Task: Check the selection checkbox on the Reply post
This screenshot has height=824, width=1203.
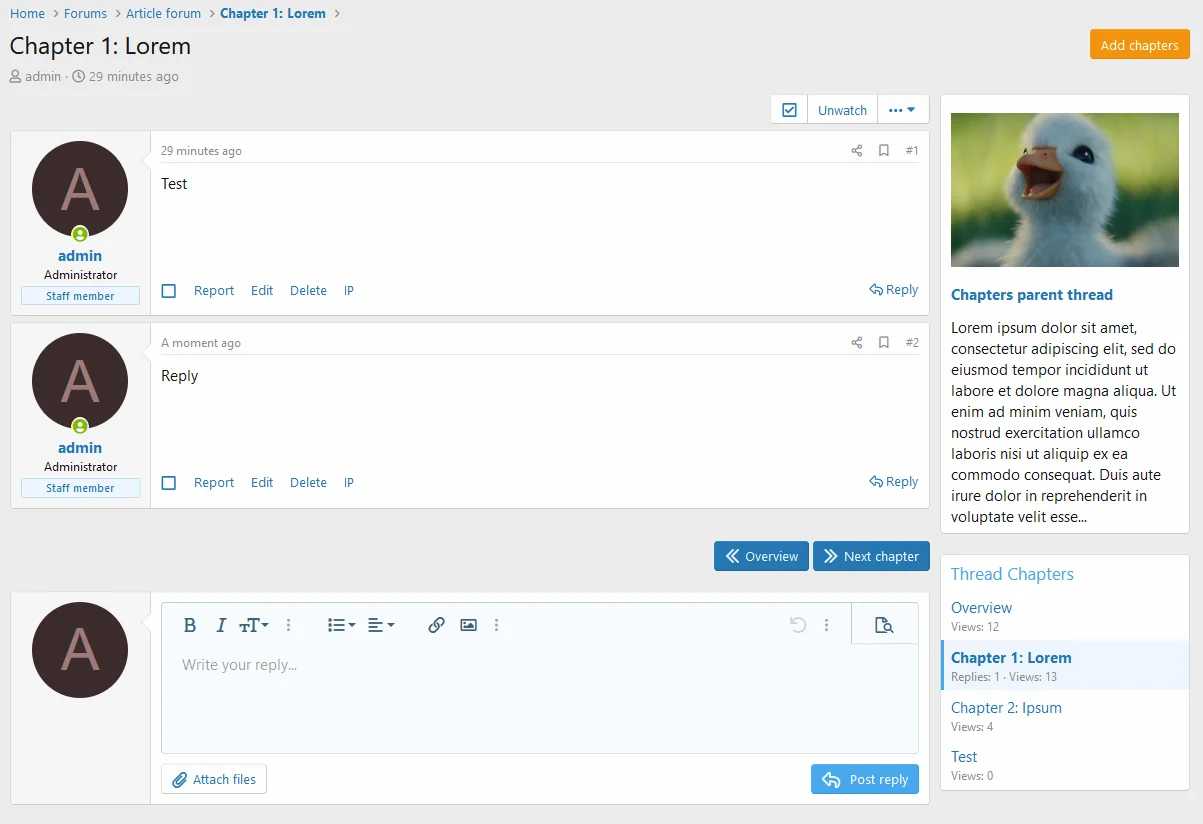Action: pyautogui.click(x=169, y=482)
